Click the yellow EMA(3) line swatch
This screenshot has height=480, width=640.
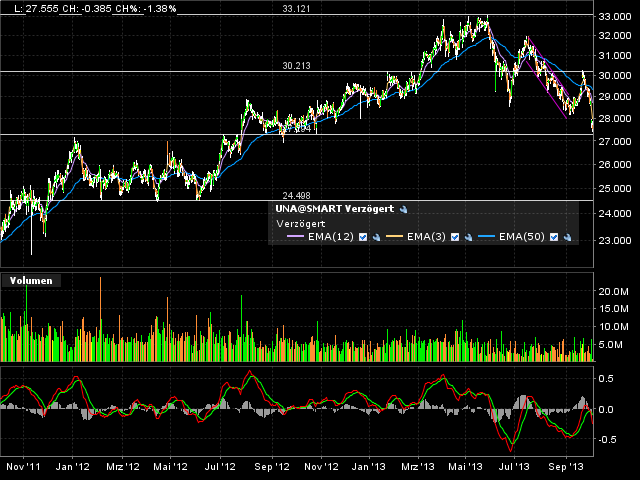pos(394,237)
